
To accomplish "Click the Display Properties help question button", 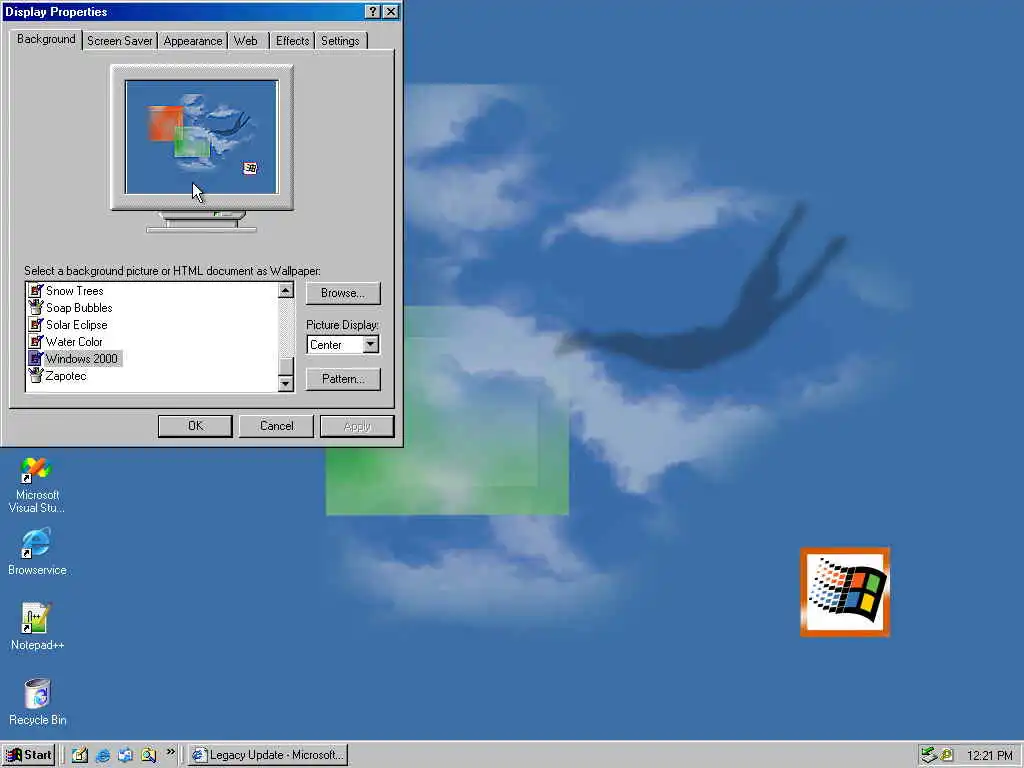I will coord(373,12).
